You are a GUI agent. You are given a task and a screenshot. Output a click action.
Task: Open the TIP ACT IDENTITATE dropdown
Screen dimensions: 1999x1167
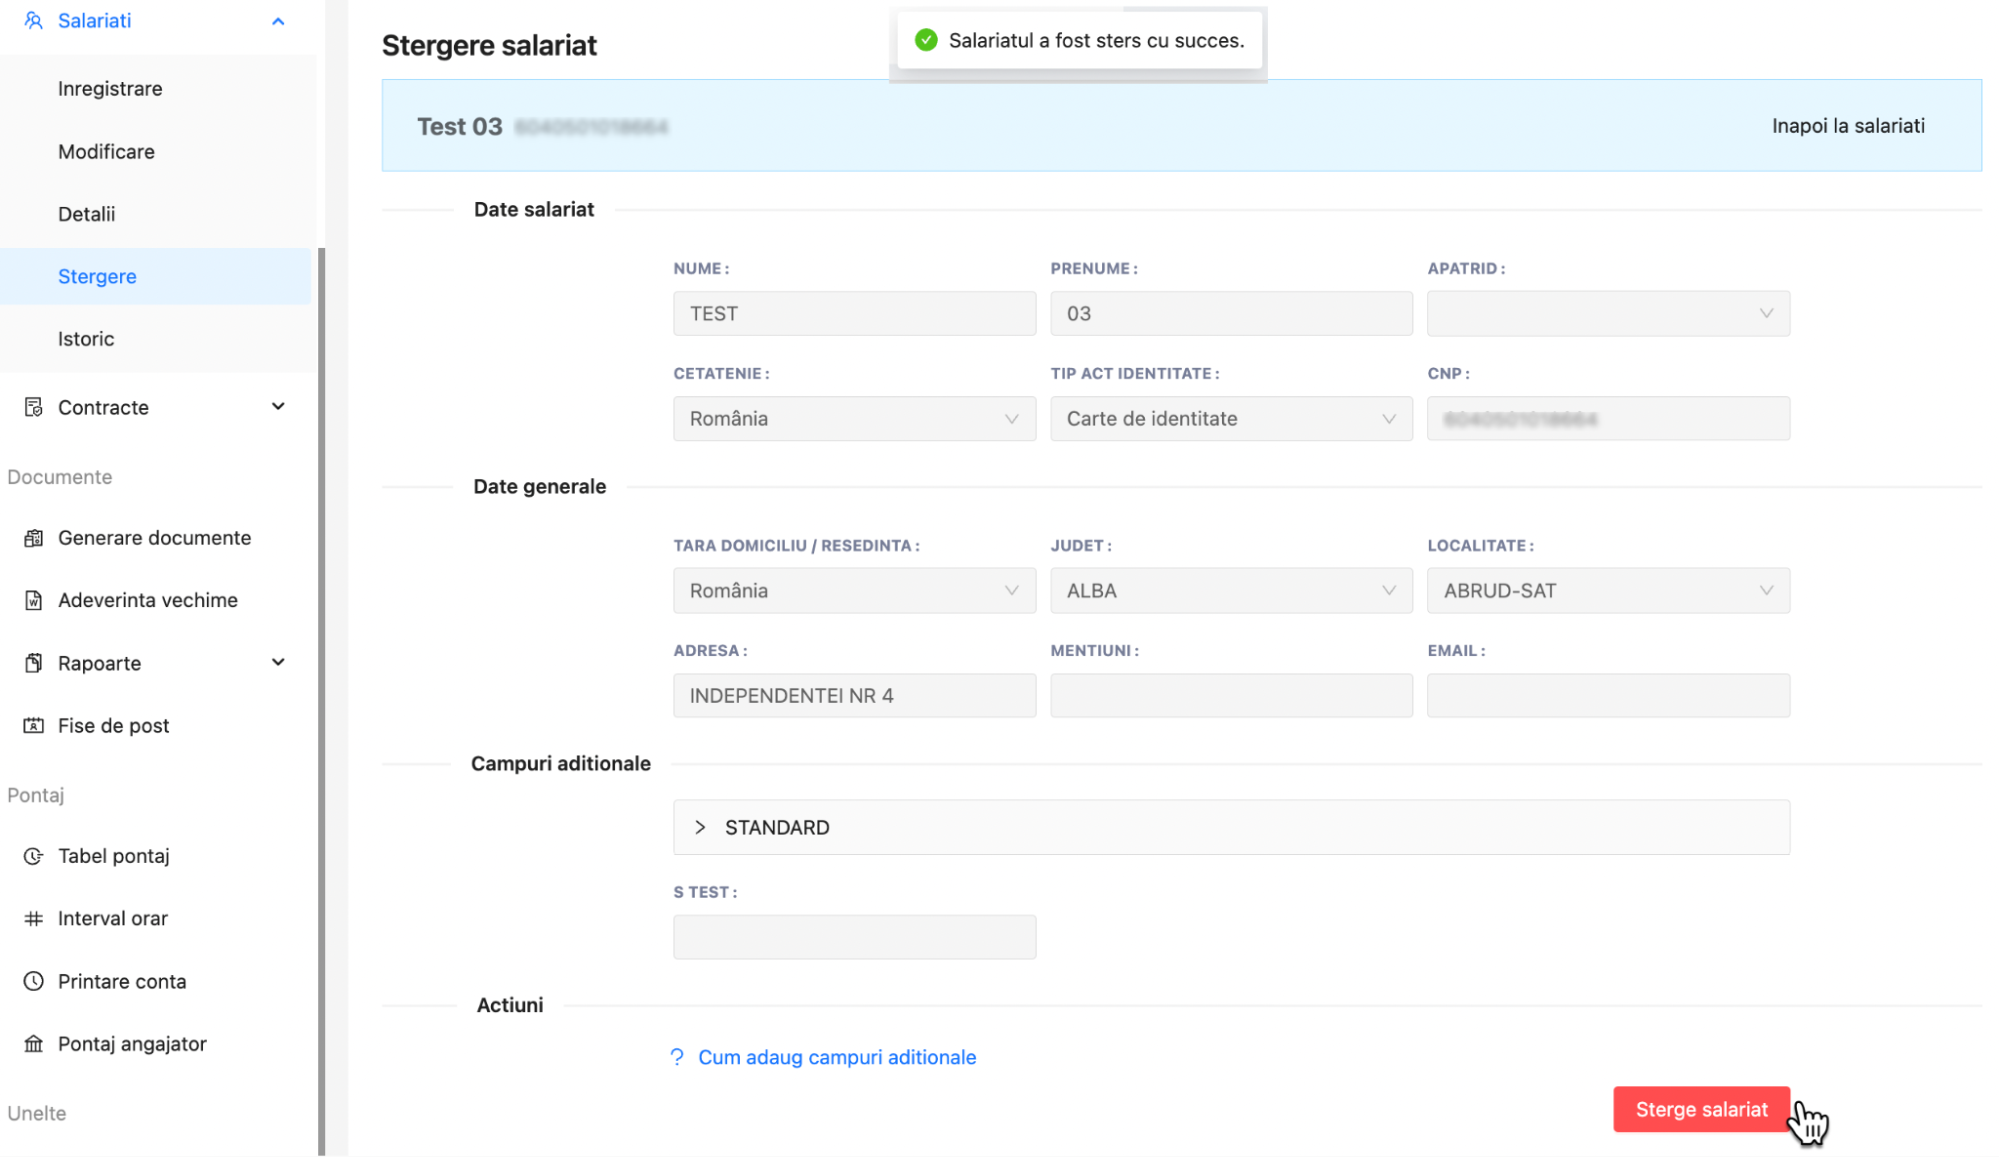click(x=1231, y=419)
